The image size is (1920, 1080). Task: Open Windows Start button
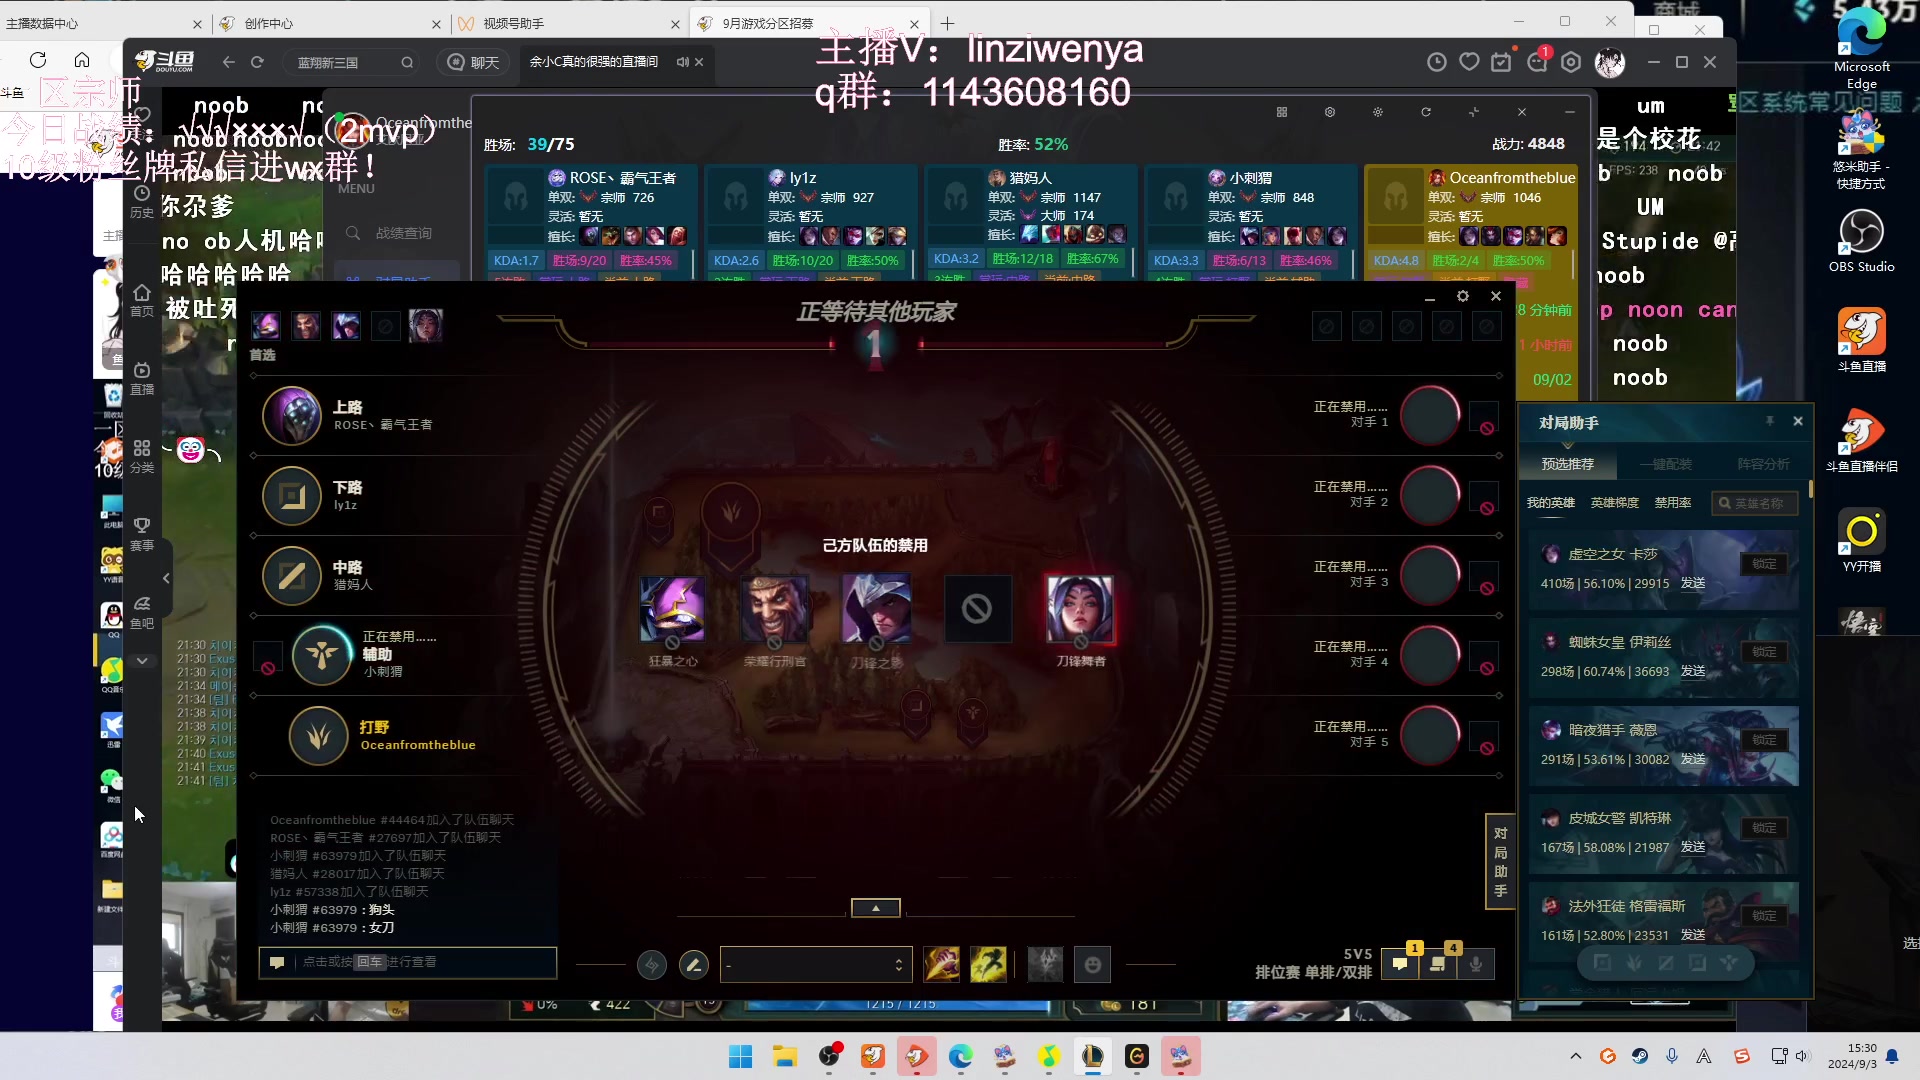coord(740,1056)
